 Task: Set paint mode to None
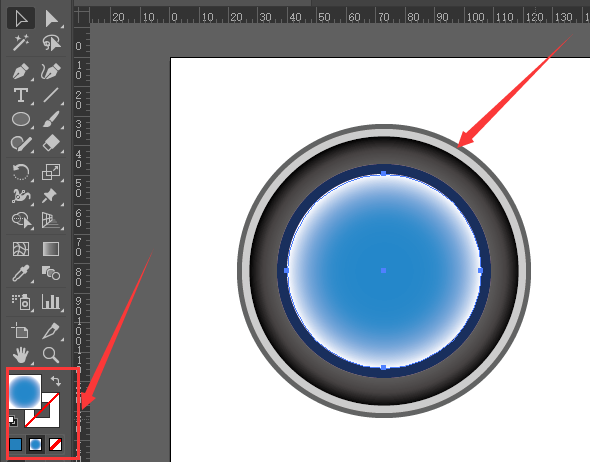55,444
